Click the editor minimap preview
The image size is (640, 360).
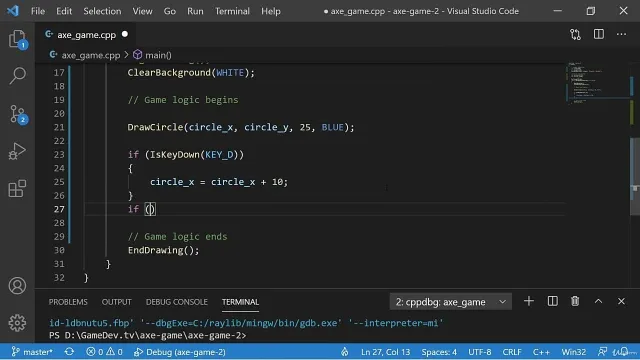point(597,84)
